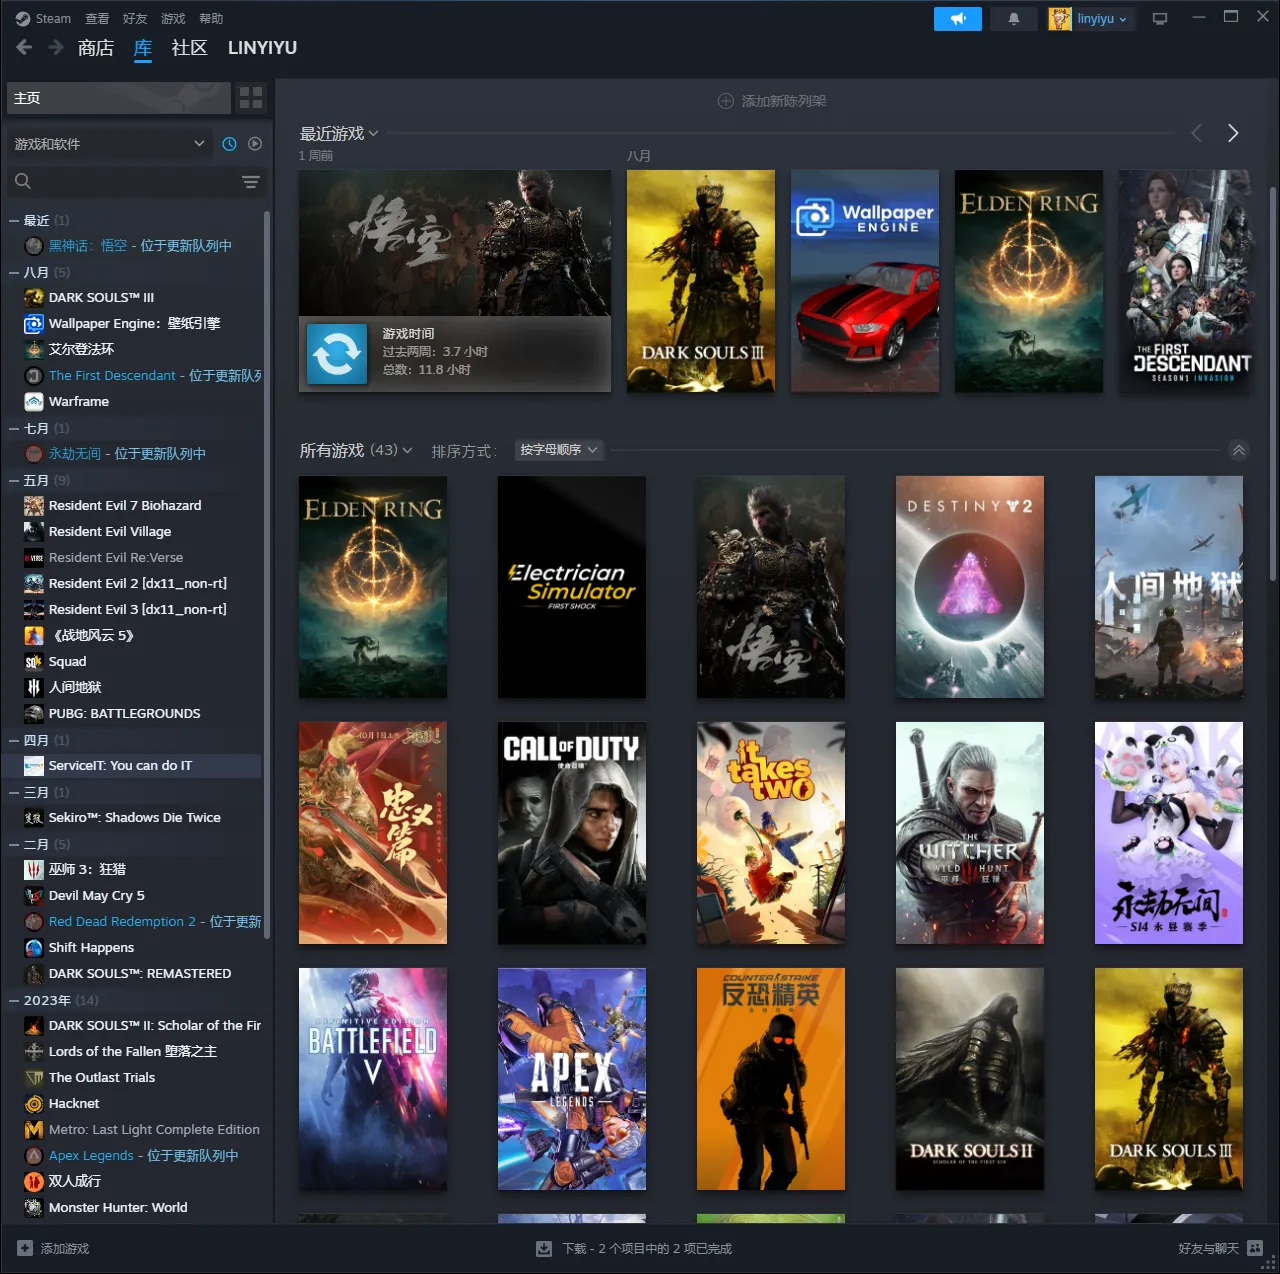Toggle sort by recent activity clock icon
The height and width of the screenshot is (1274, 1280).
[229, 144]
